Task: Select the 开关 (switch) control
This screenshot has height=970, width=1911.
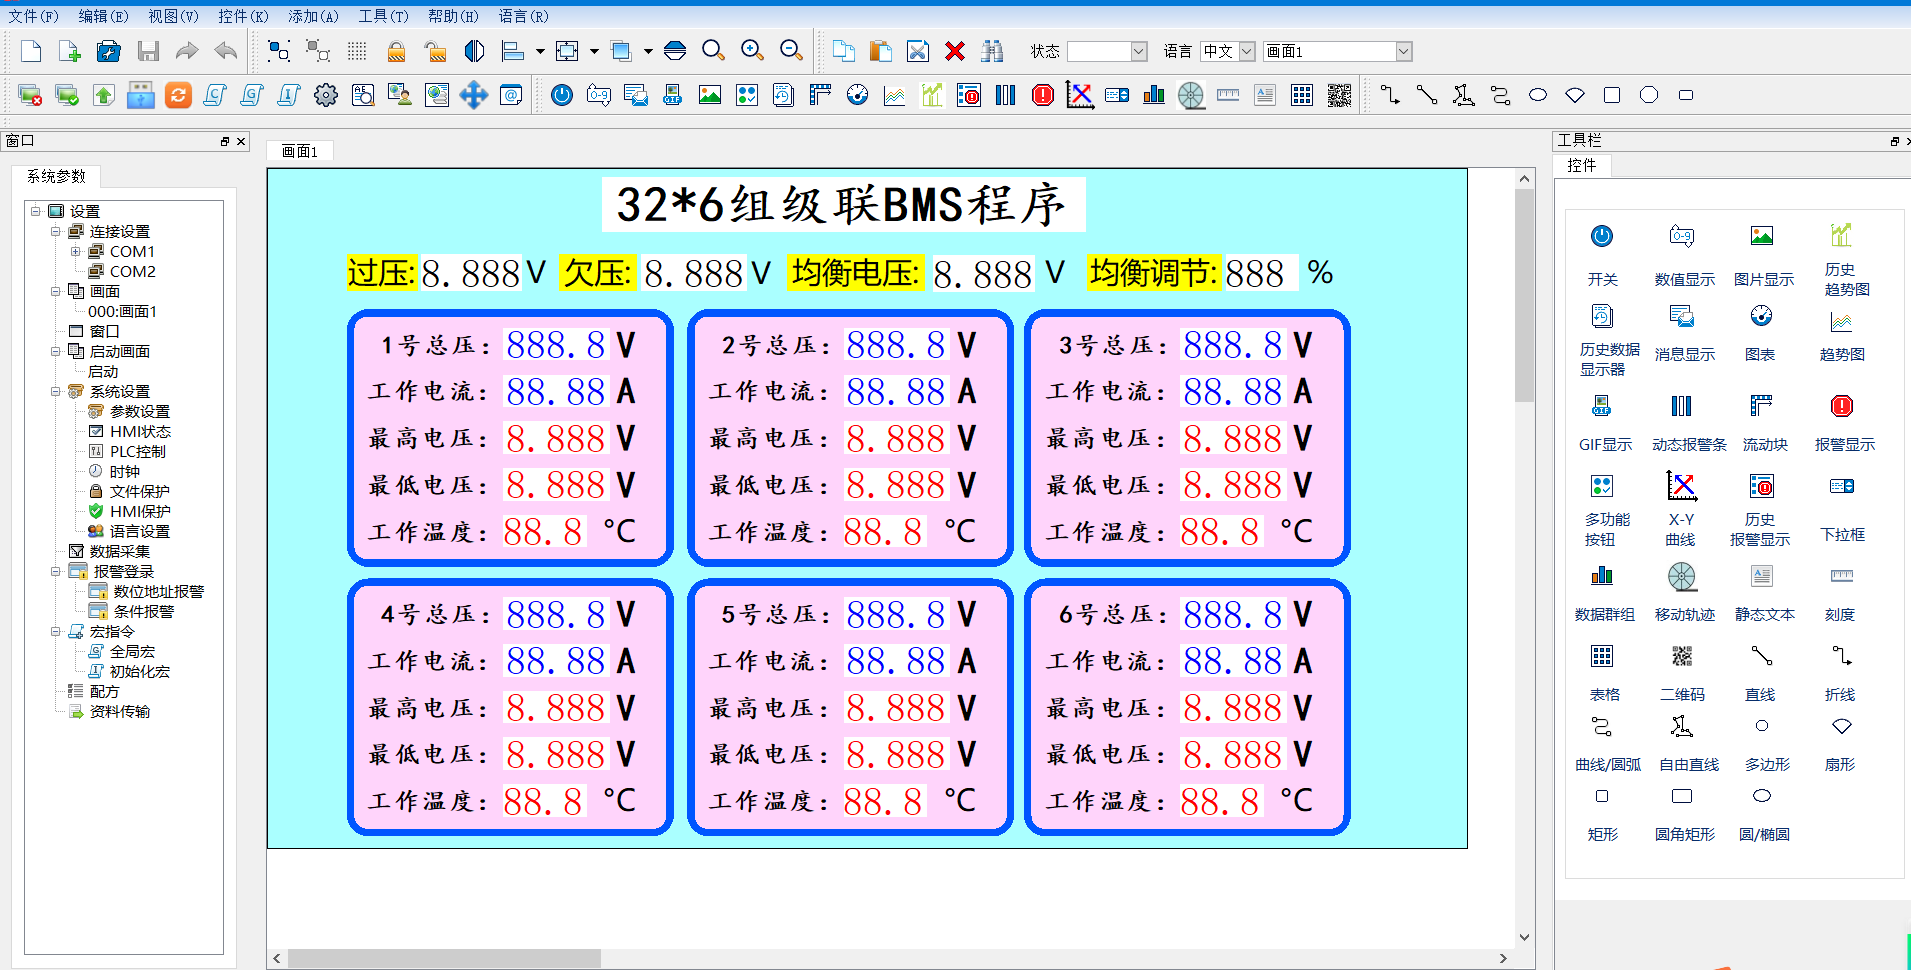Action: [x=1602, y=250]
